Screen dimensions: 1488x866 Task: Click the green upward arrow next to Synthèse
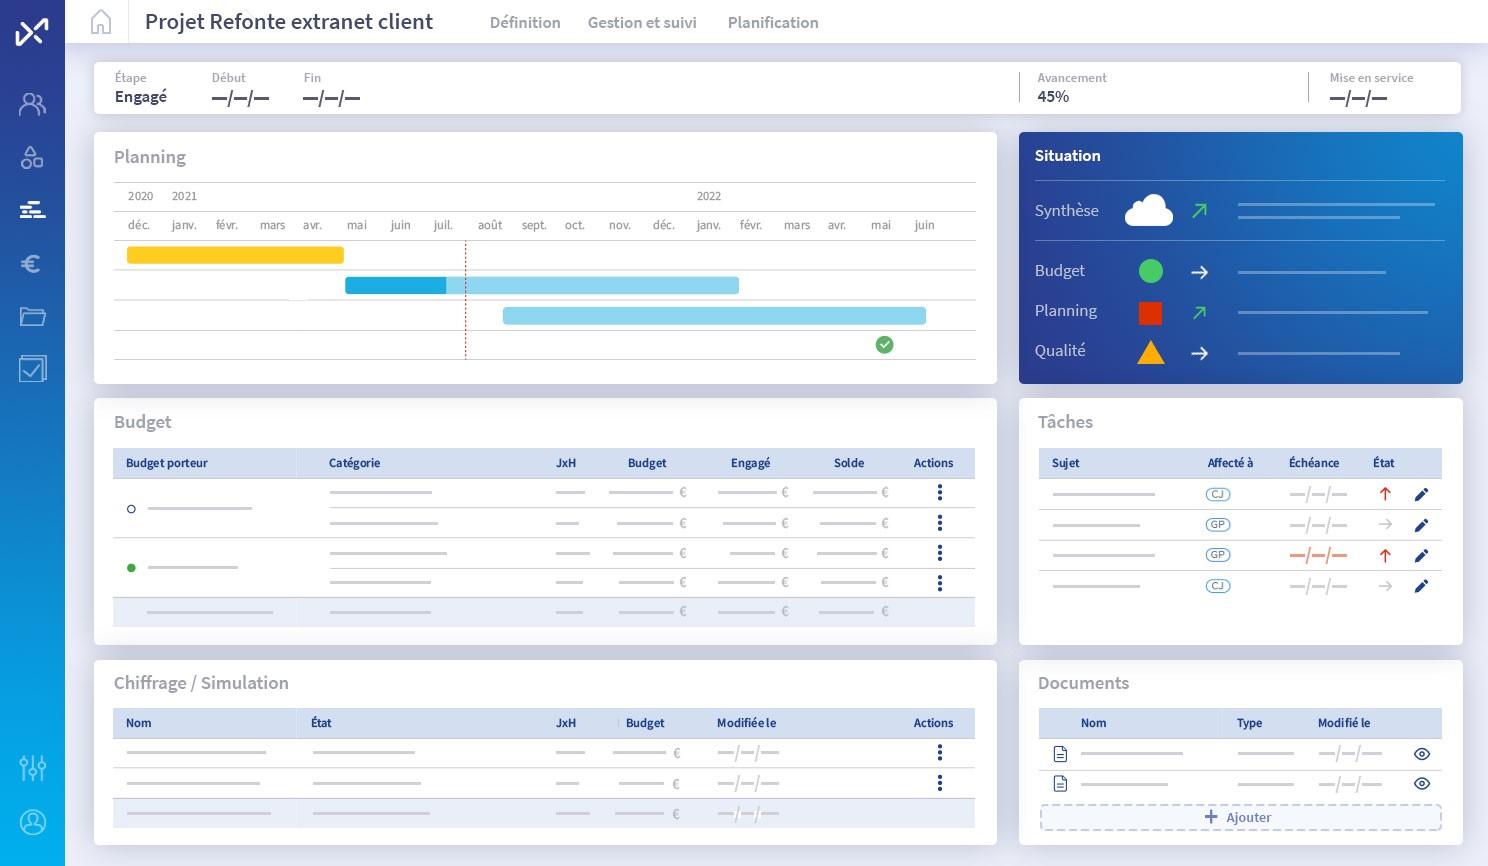[1199, 210]
